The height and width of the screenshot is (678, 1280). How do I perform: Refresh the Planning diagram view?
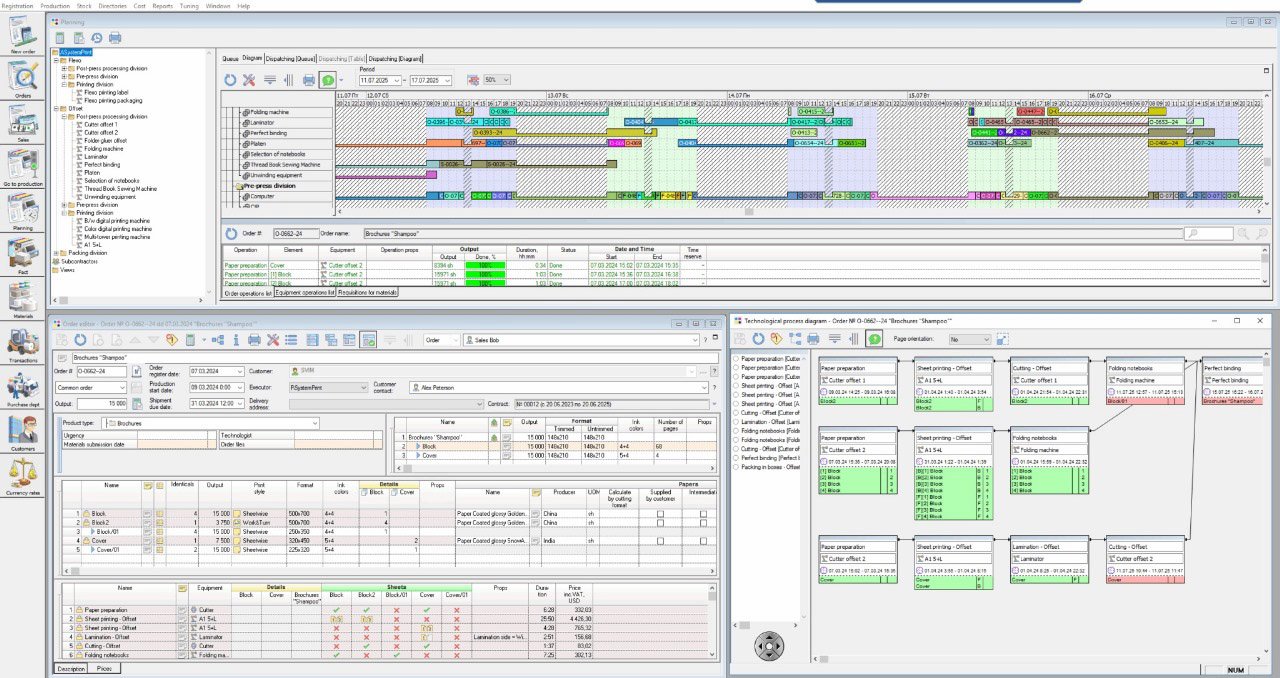pos(230,80)
